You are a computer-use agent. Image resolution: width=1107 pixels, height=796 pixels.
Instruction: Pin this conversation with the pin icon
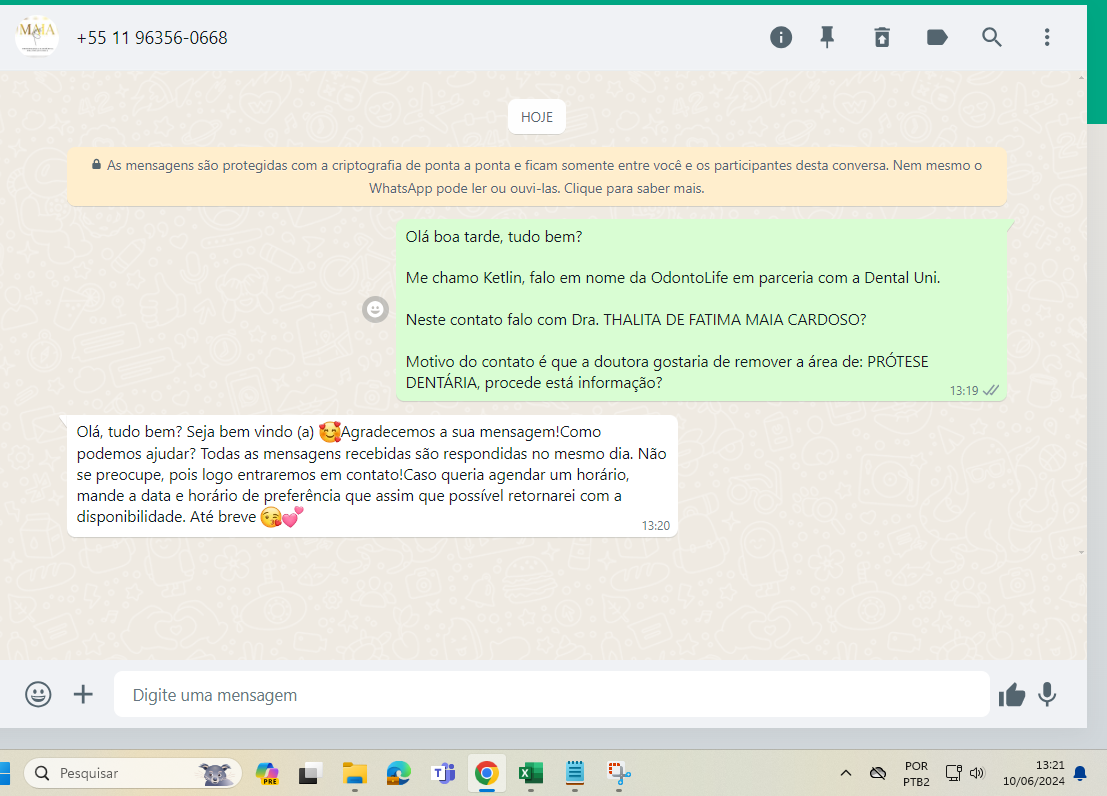point(827,37)
